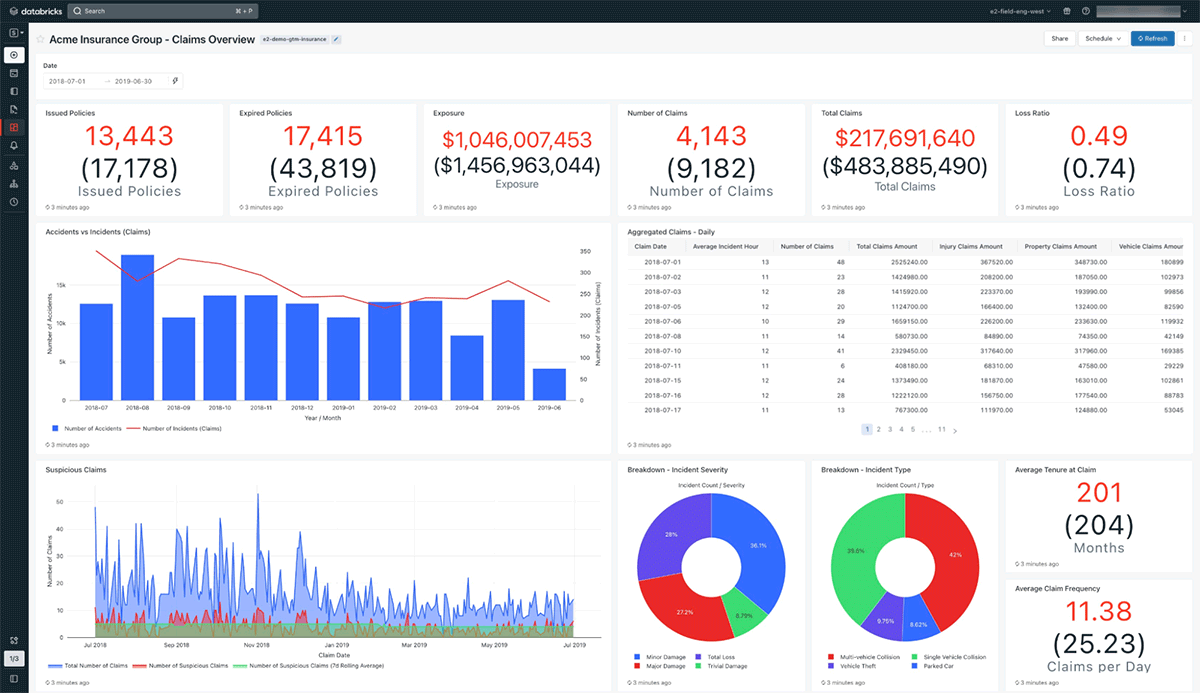The image size is (1200, 693).
Task: Click the Alerts bell icon in sidebar
Action: pos(14,145)
